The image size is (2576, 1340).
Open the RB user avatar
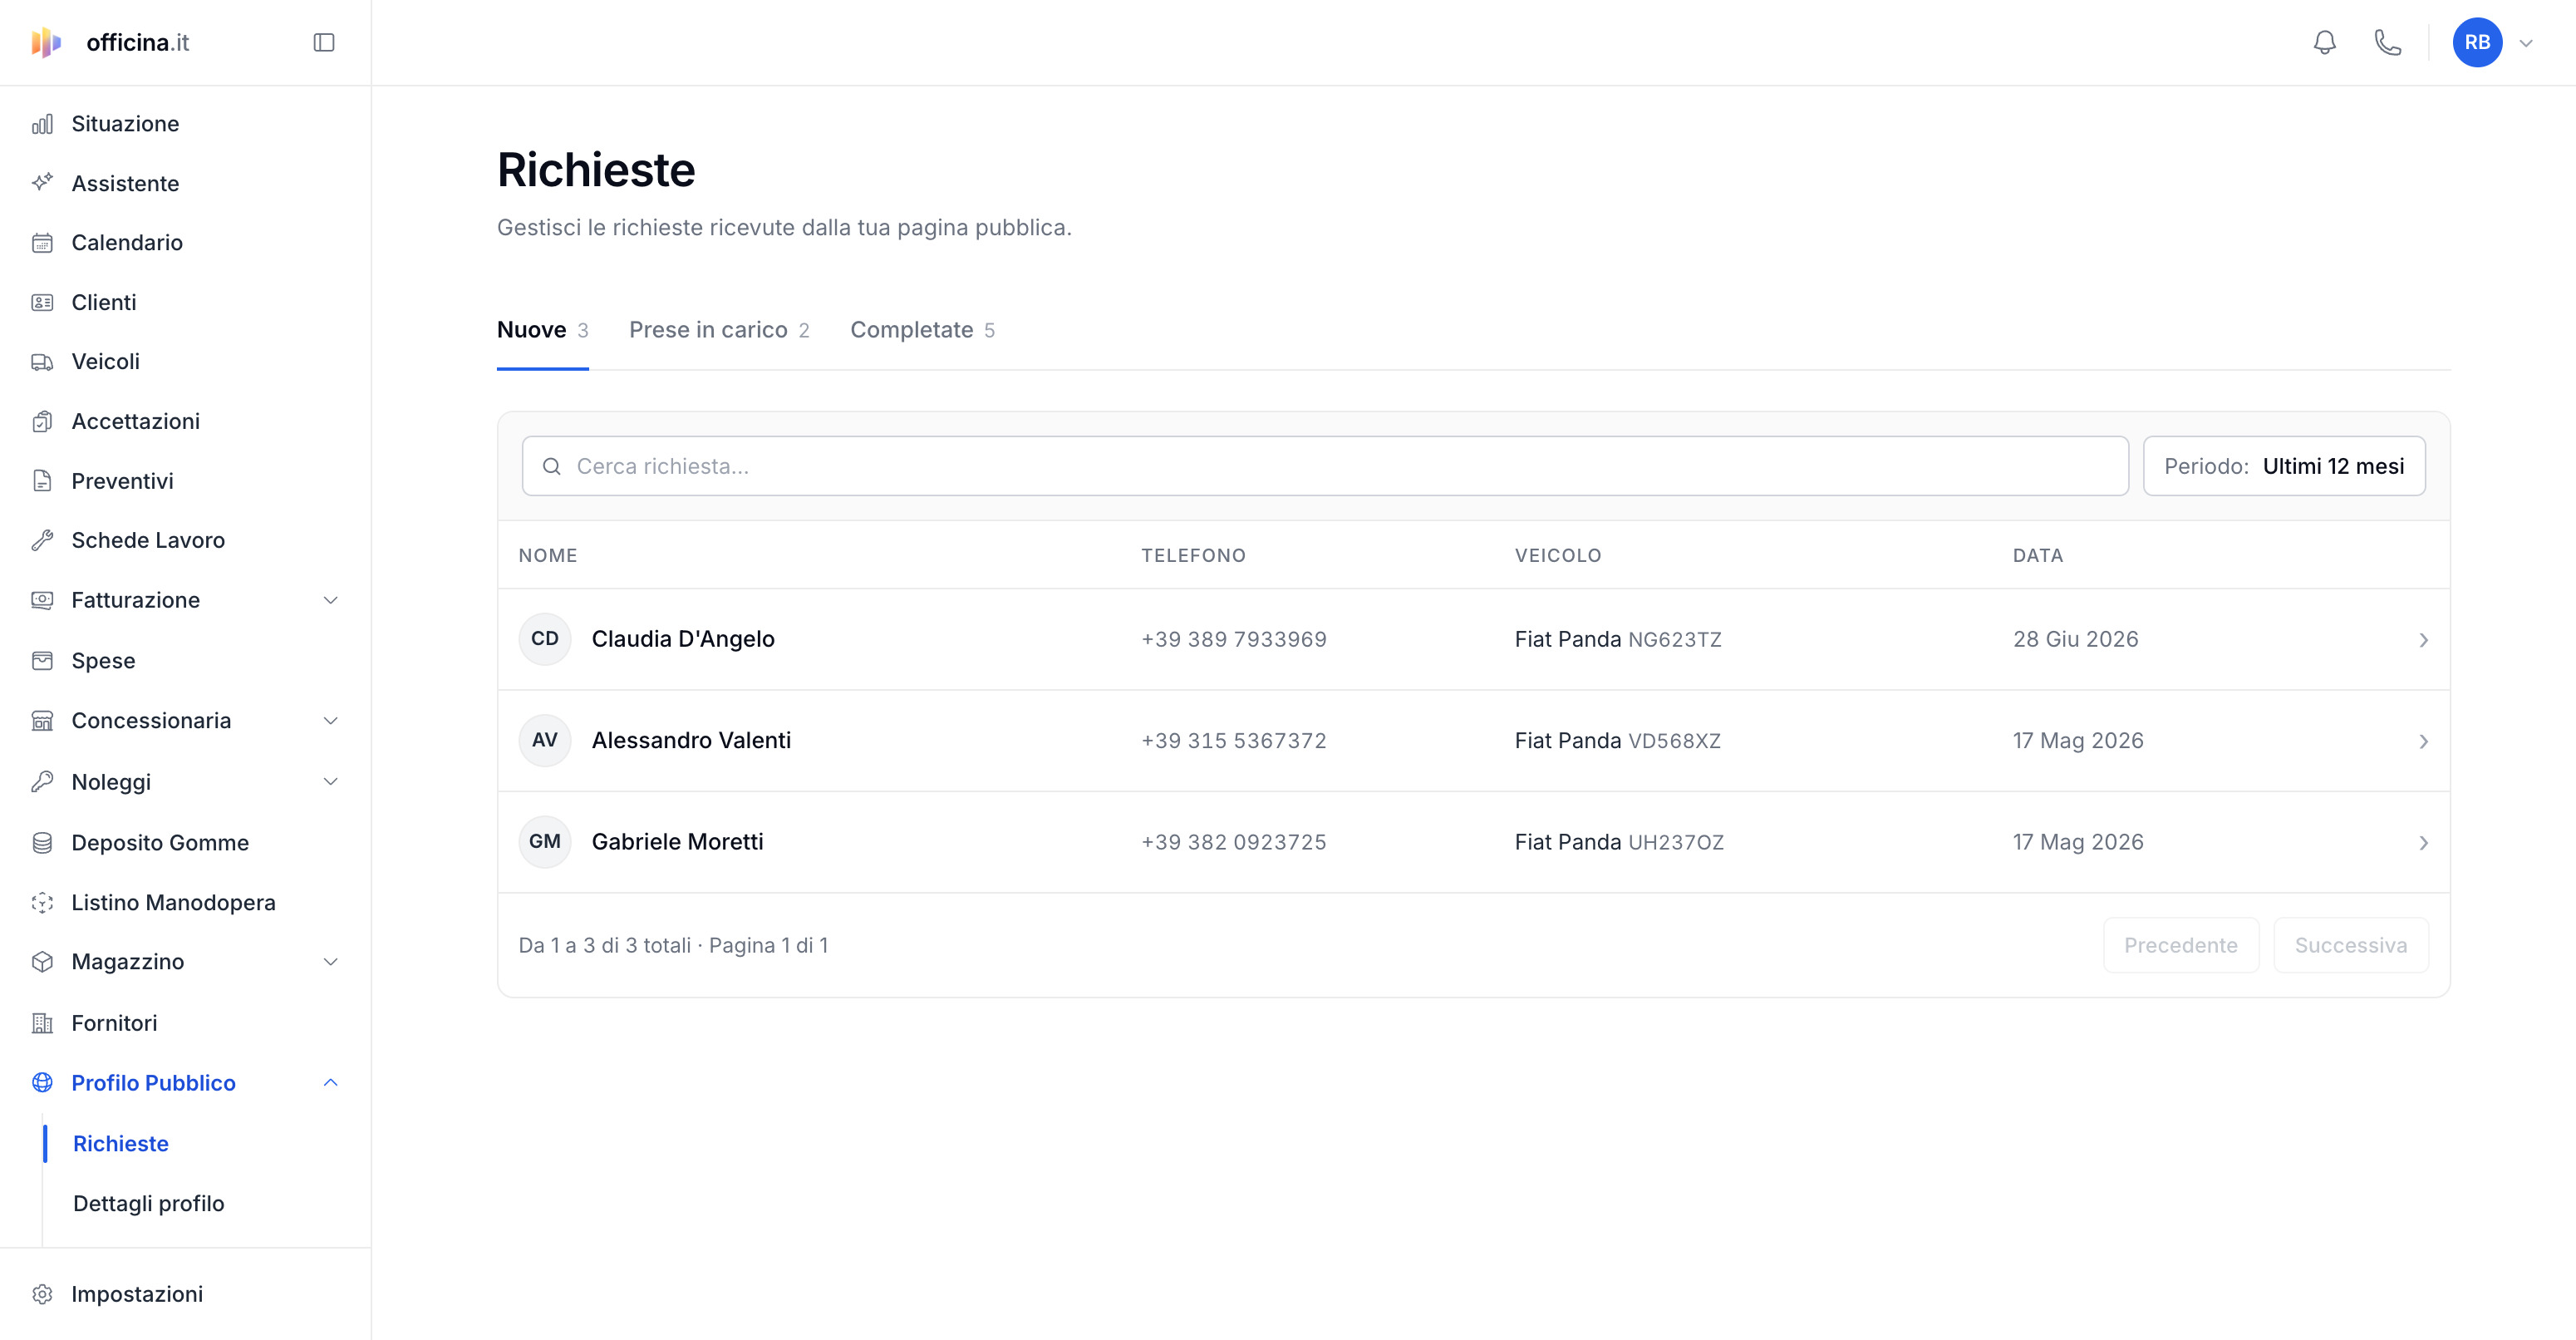2477,42
